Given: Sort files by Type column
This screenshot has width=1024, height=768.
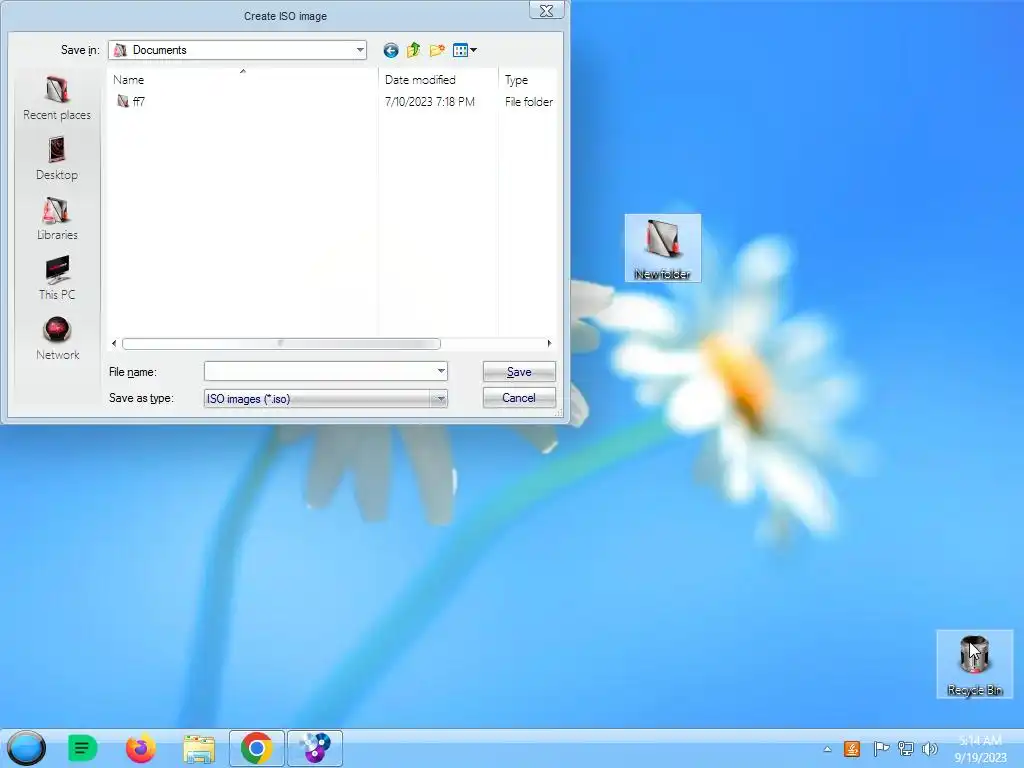Looking at the screenshot, I should point(528,80).
